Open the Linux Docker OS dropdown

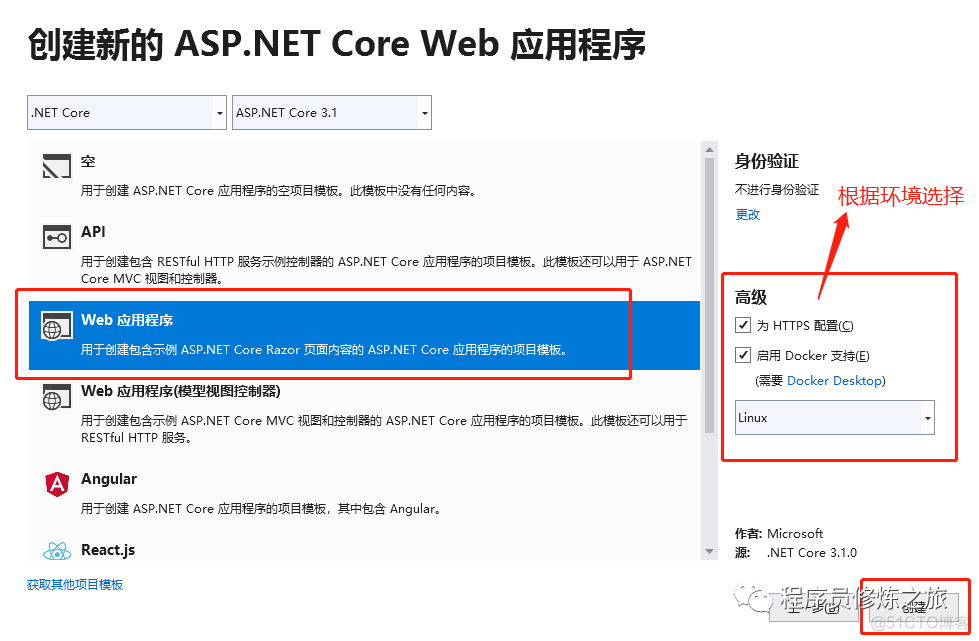(x=928, y=417)
